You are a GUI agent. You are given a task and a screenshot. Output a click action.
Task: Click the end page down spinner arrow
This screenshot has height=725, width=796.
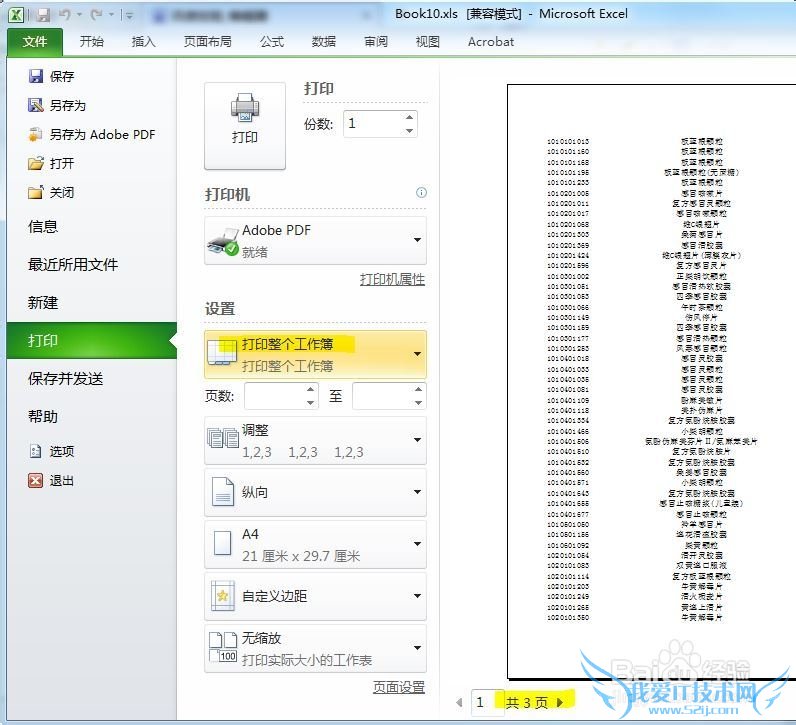pyautogui.click(x=418, y=403)
